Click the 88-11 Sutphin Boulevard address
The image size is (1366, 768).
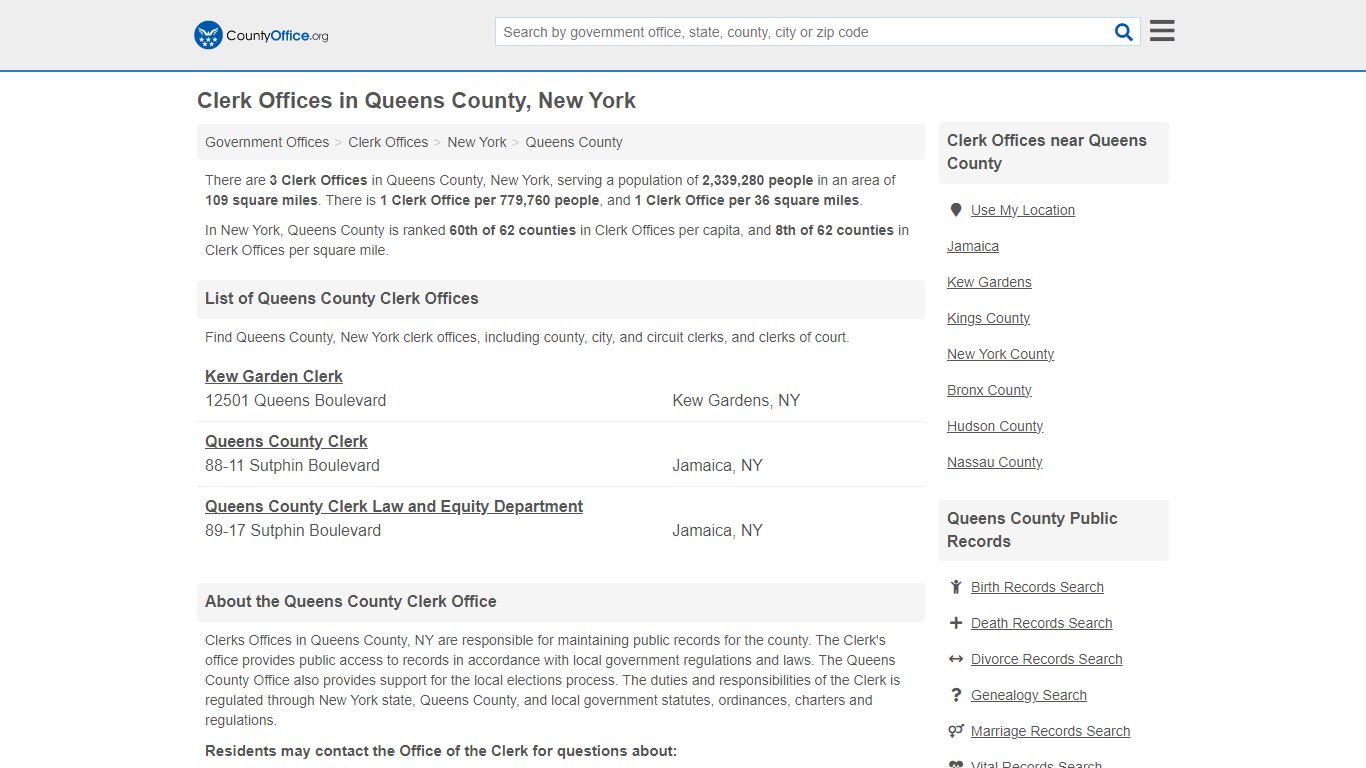(292, 465)
